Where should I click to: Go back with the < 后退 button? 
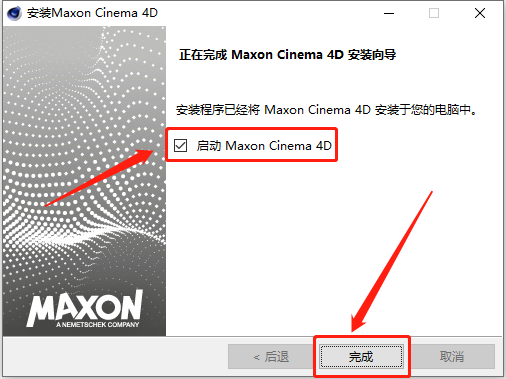271,357
